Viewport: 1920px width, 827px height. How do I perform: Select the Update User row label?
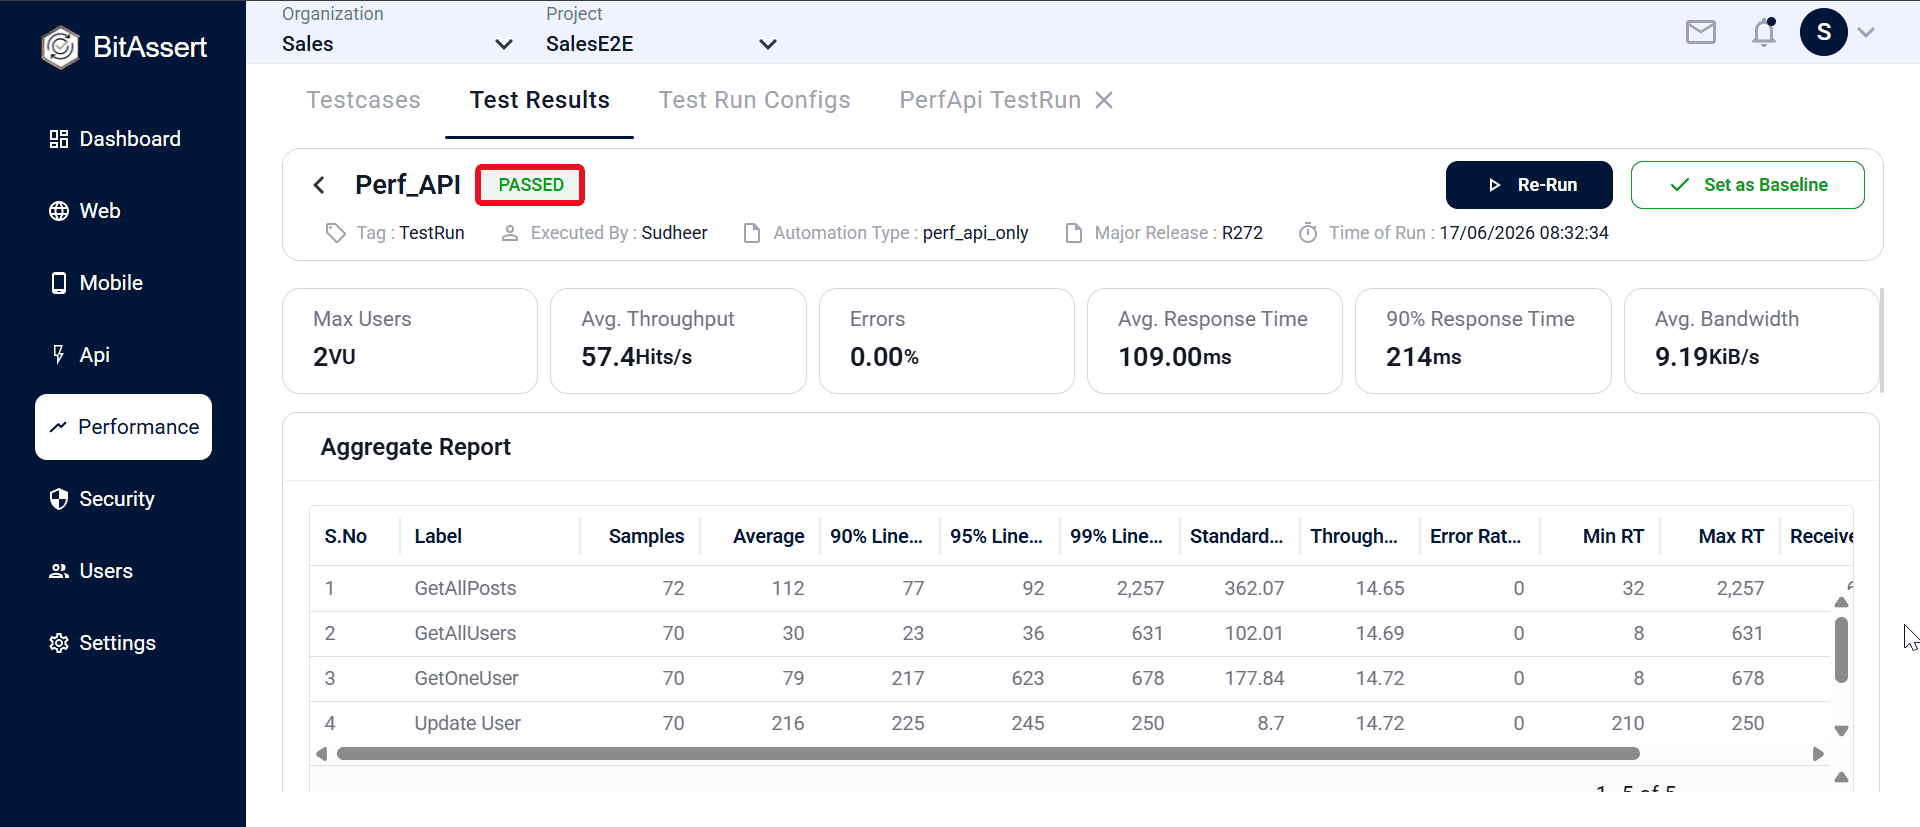(467, 723)
